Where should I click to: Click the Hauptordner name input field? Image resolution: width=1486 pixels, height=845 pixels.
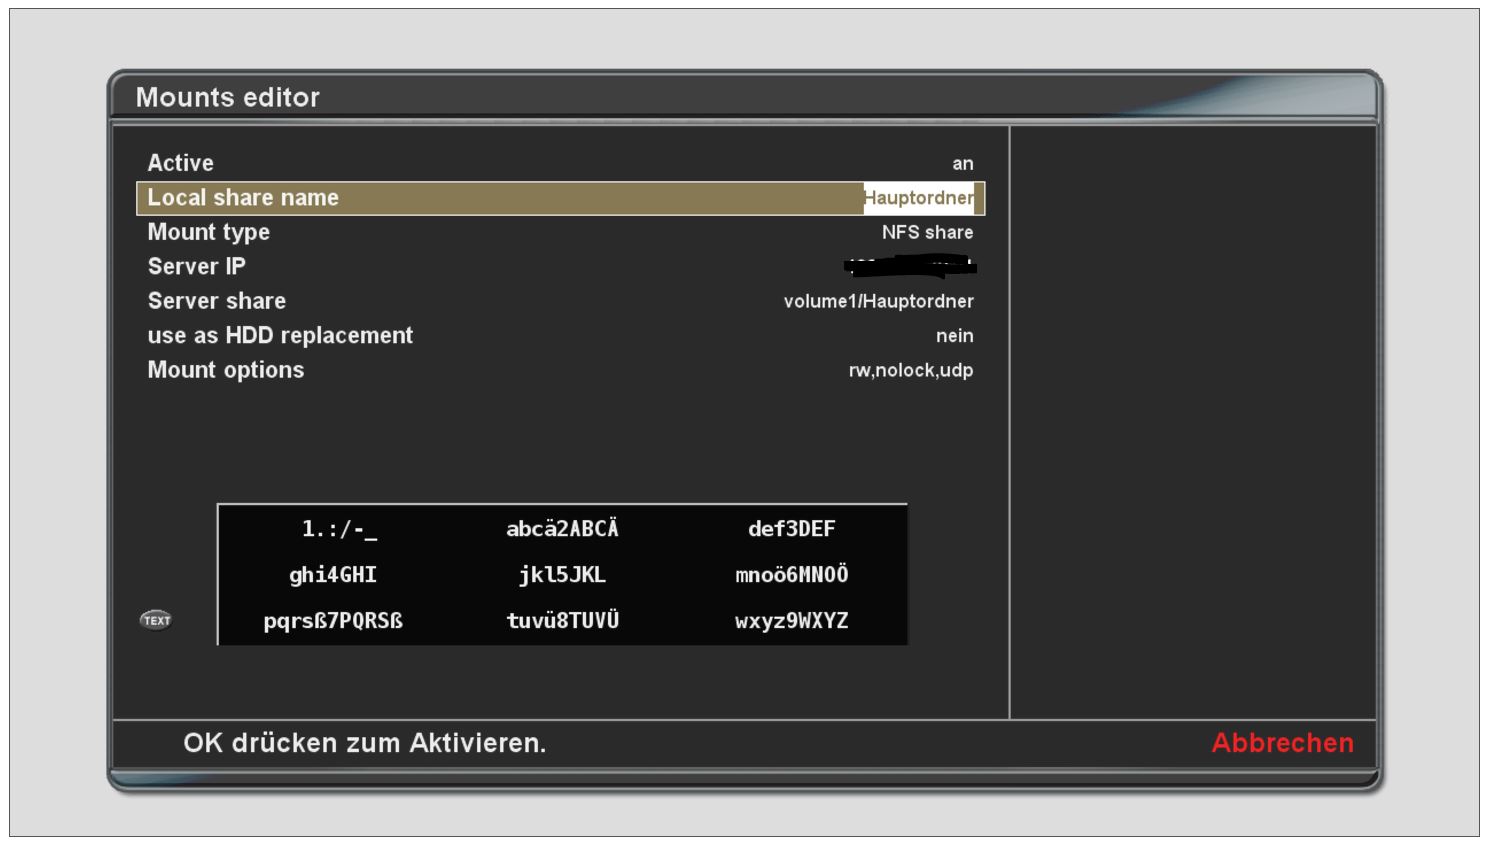918,198
